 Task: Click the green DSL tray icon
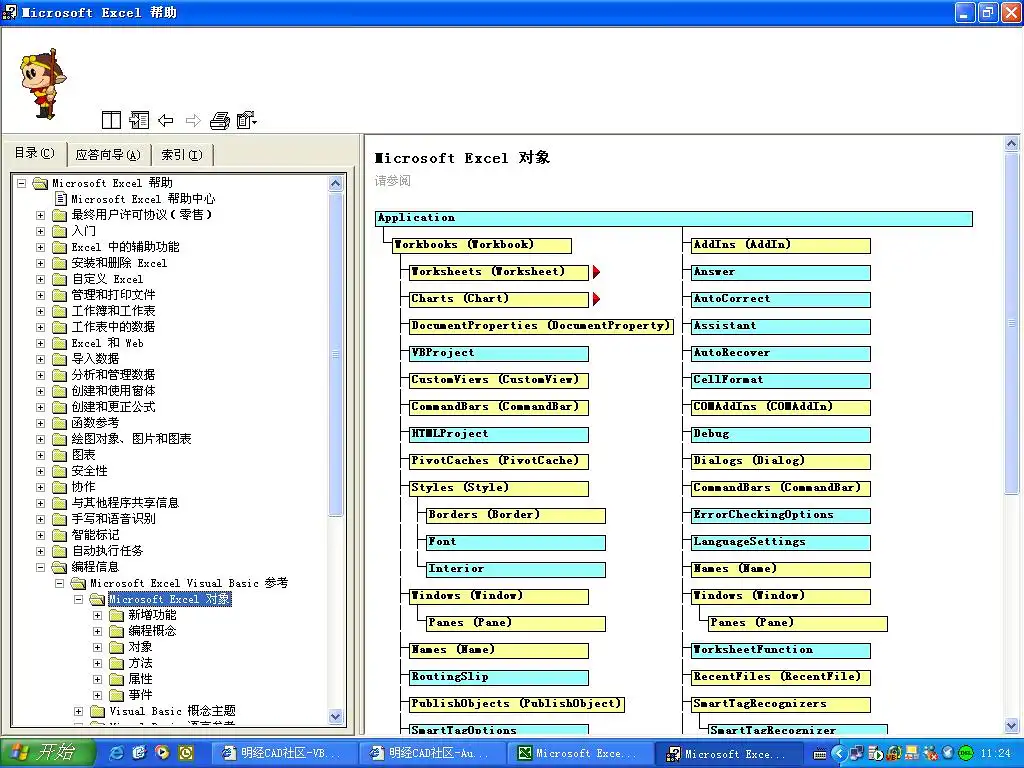(965, 754)
